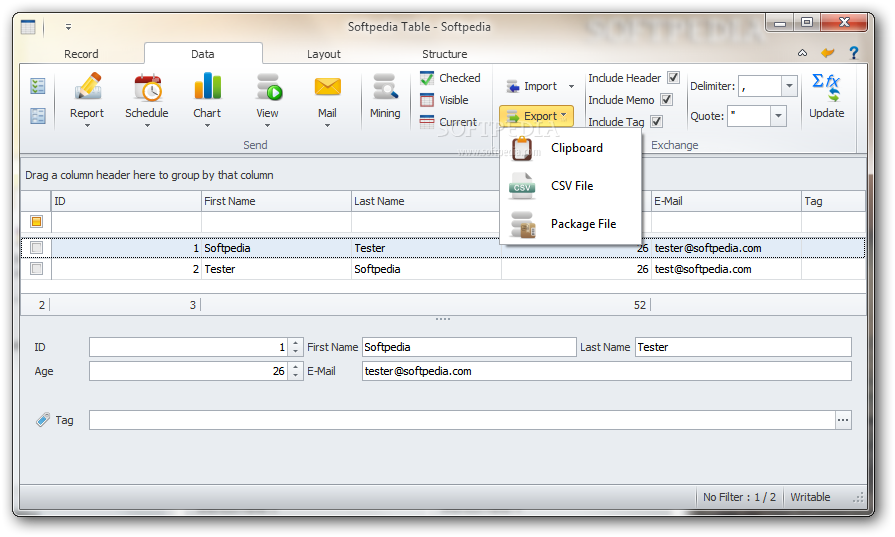Switch to the Data tab
895x537 pixels.
[x=203, y=54]
